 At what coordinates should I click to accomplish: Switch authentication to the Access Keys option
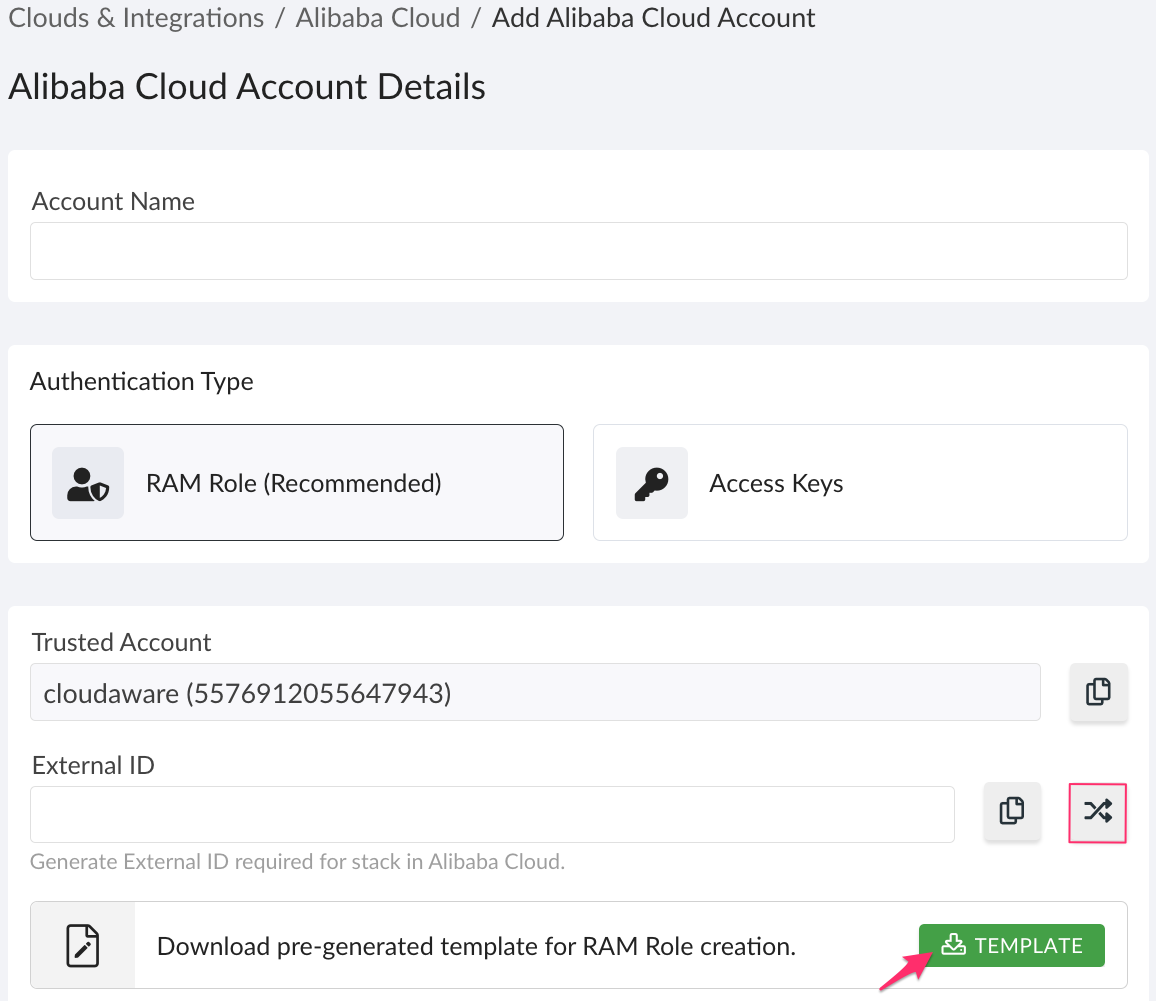860,483
